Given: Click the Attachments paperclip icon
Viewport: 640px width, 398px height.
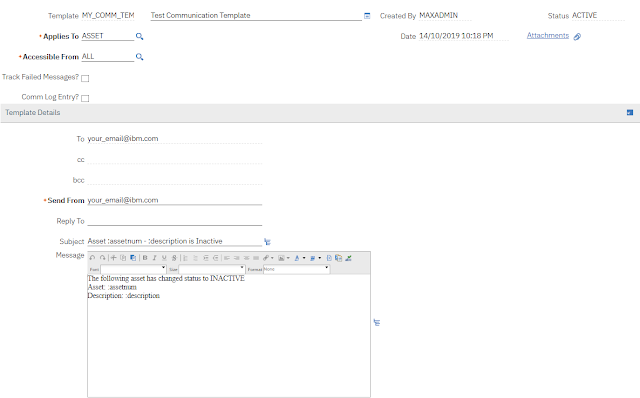Looking at the screenshot, I should pos(577,37).
